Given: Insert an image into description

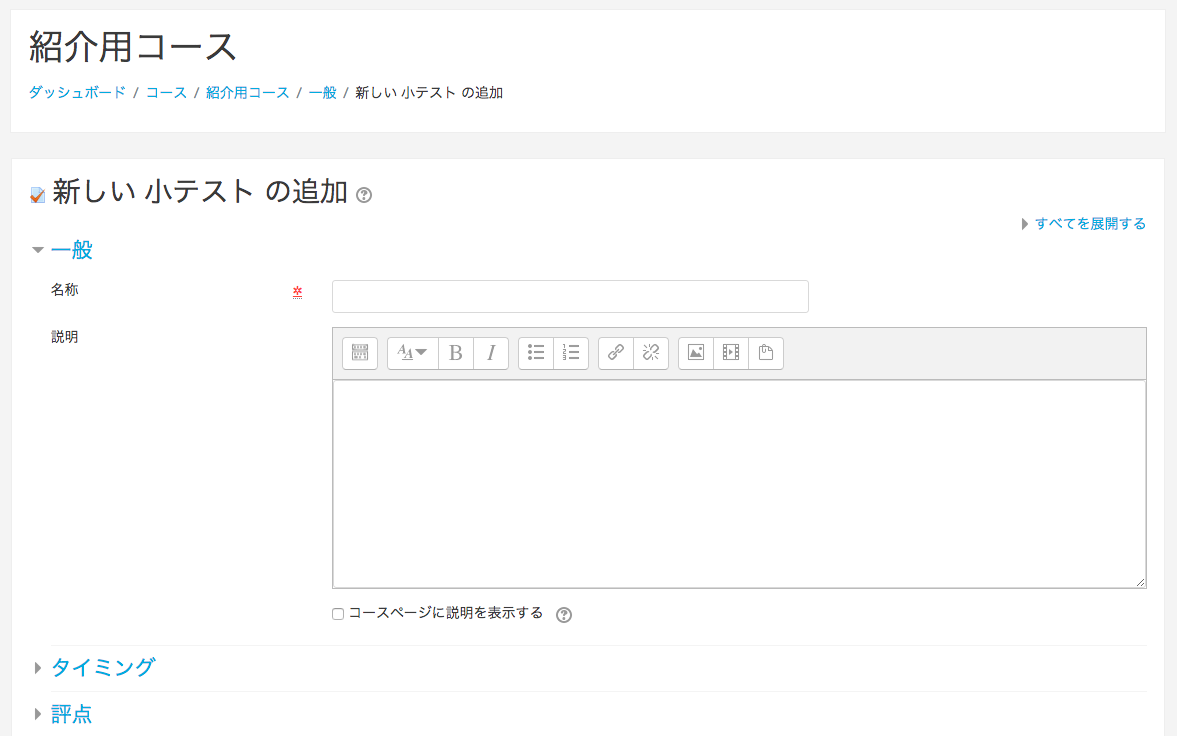Looking at the screenshot, I should tap(696, 353).
